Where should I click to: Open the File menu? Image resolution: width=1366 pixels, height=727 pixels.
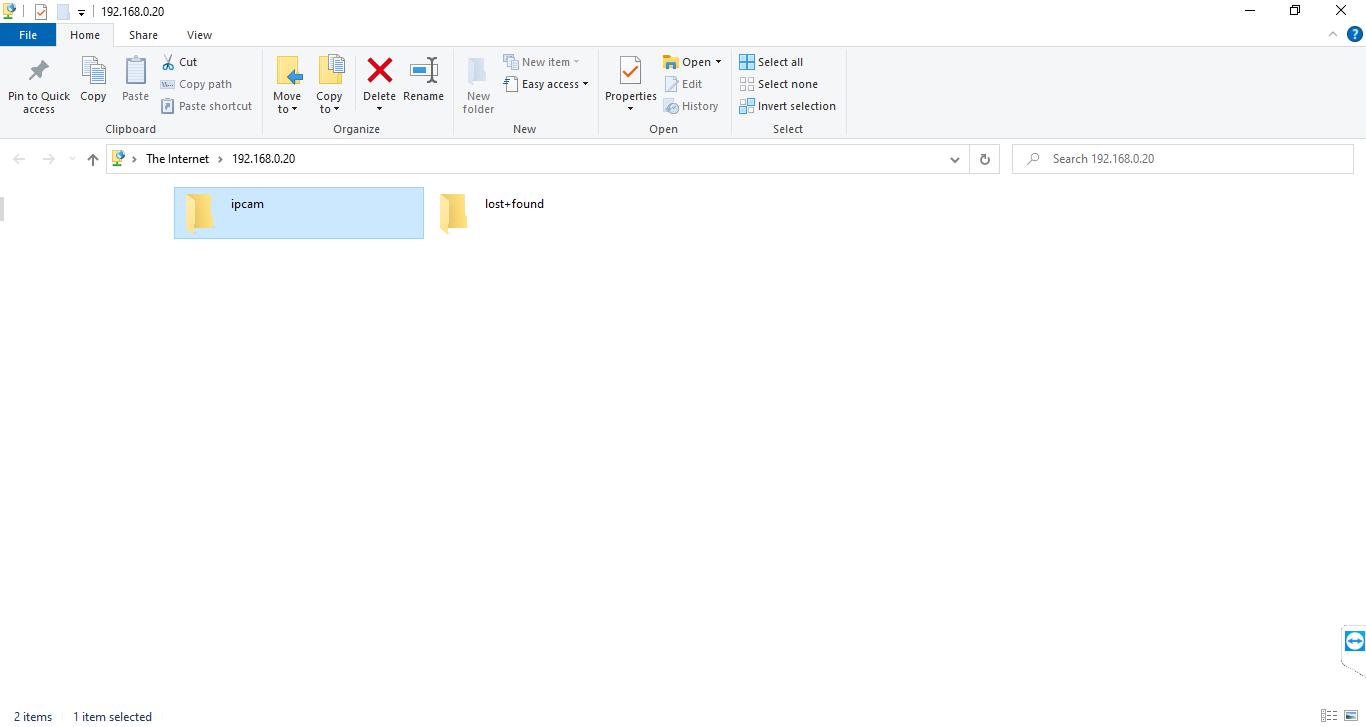28,34
